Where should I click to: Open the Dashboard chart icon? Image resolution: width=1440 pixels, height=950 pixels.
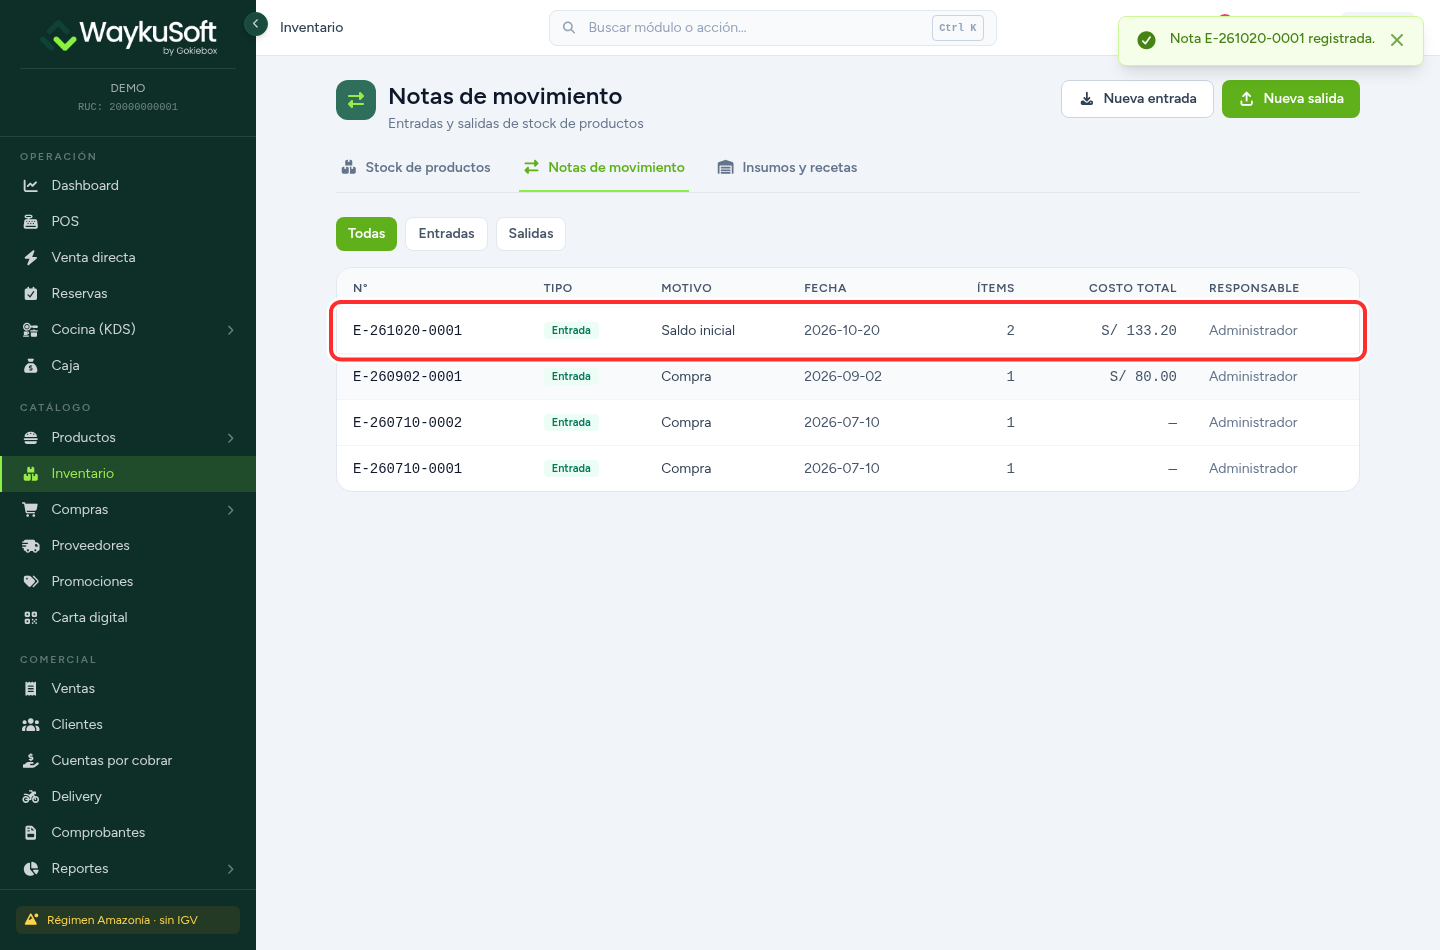tap(31, 186)
